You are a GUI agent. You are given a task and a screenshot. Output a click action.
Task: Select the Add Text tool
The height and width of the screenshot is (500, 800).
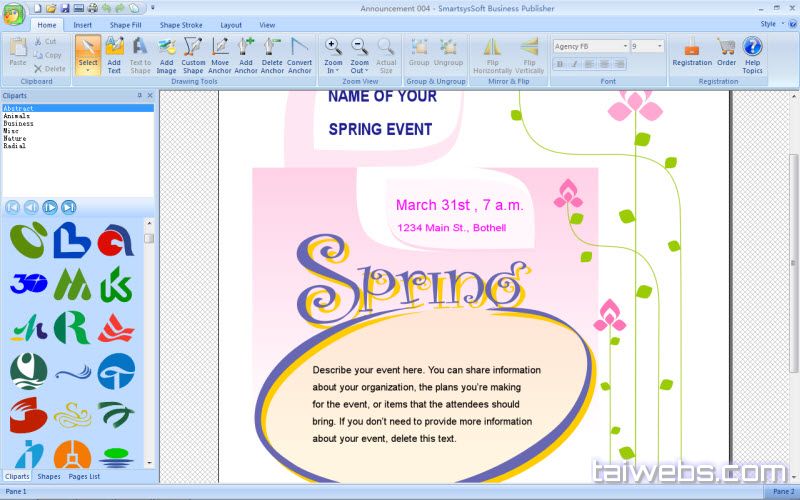114,54
